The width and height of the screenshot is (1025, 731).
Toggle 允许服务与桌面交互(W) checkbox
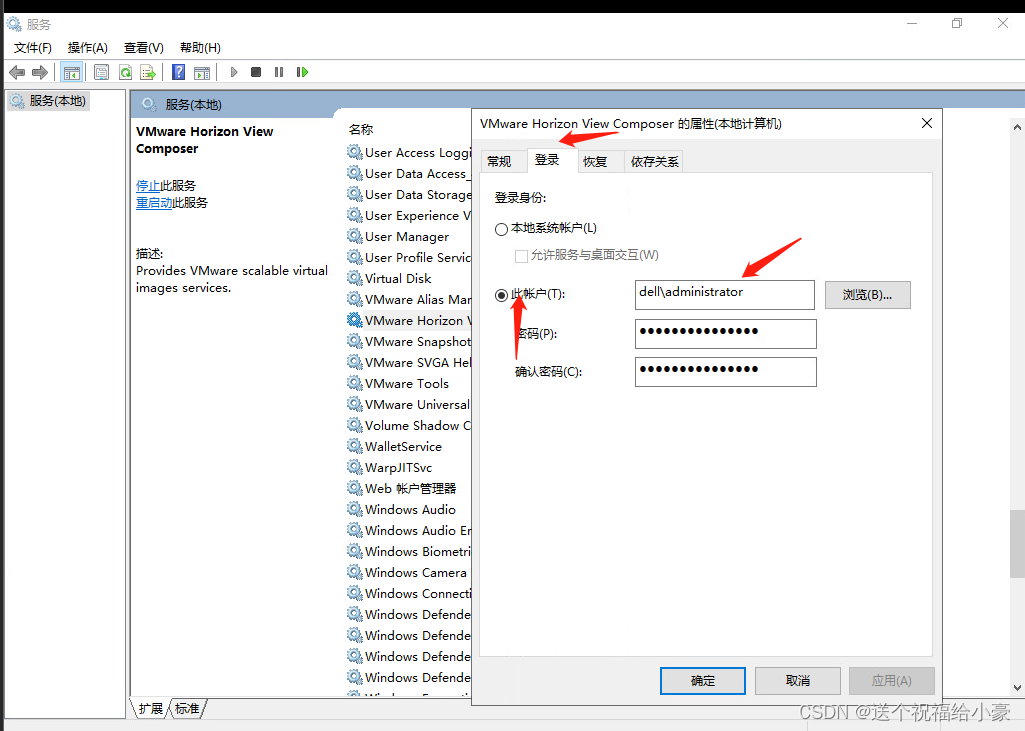521,256
